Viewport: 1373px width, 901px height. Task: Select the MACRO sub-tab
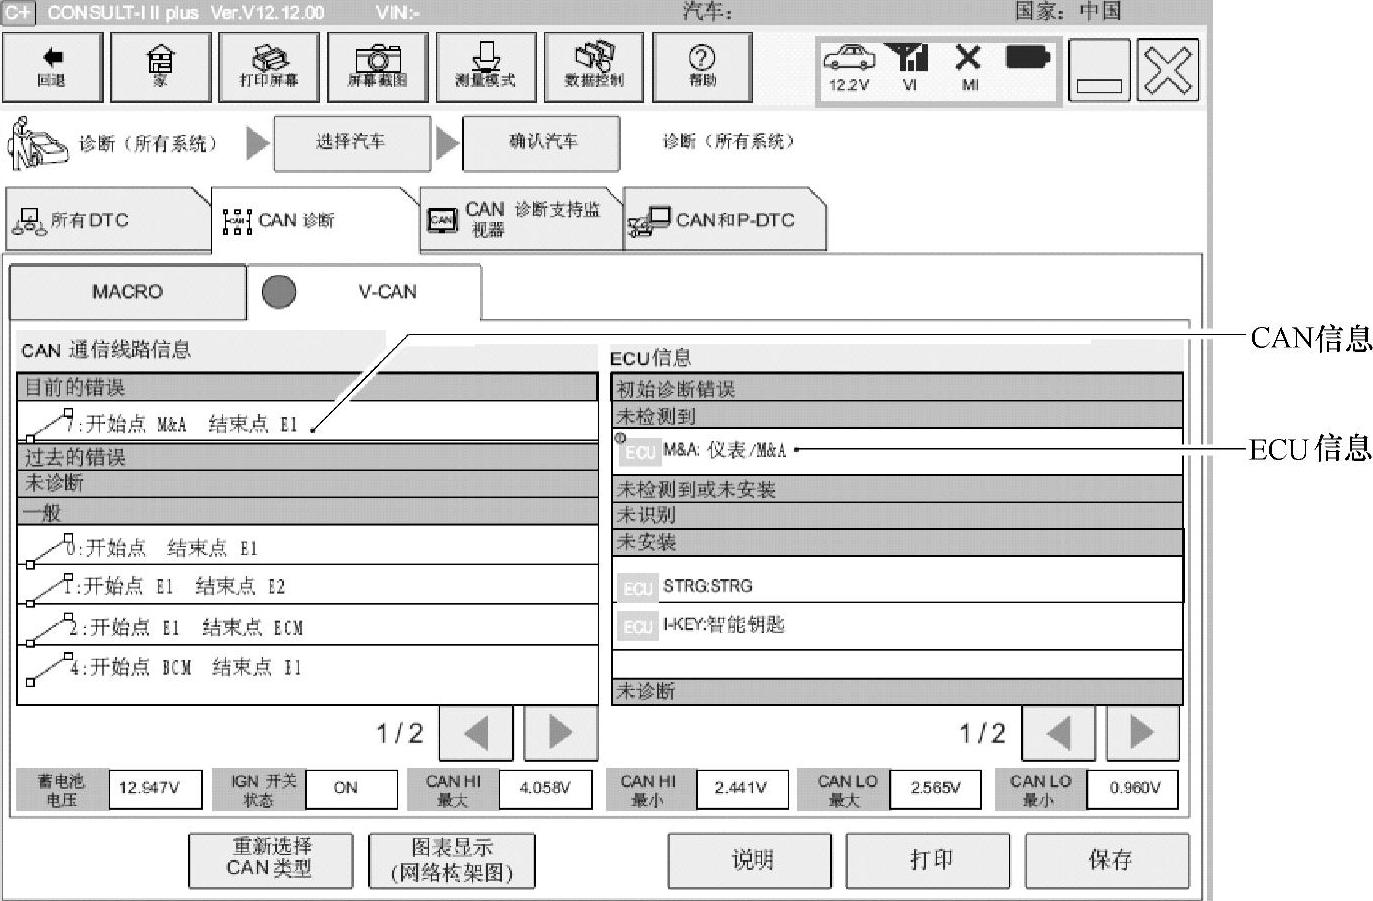click(127, 292)
